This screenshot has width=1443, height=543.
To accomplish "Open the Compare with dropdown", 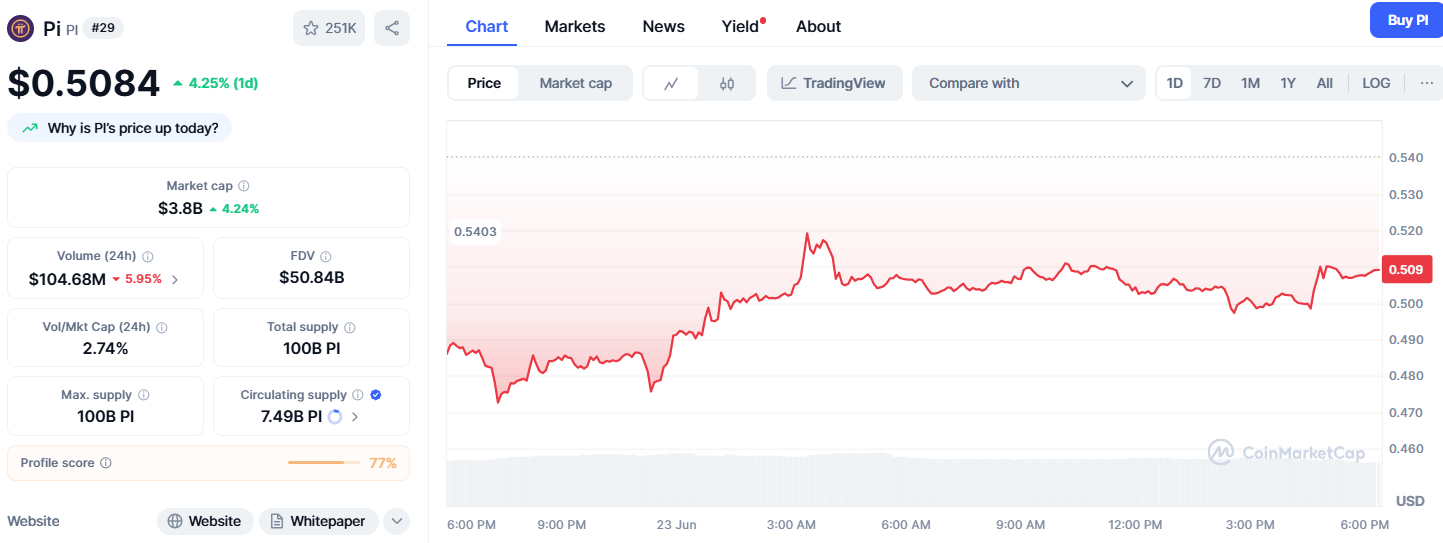I will [x=1029, y=83].
